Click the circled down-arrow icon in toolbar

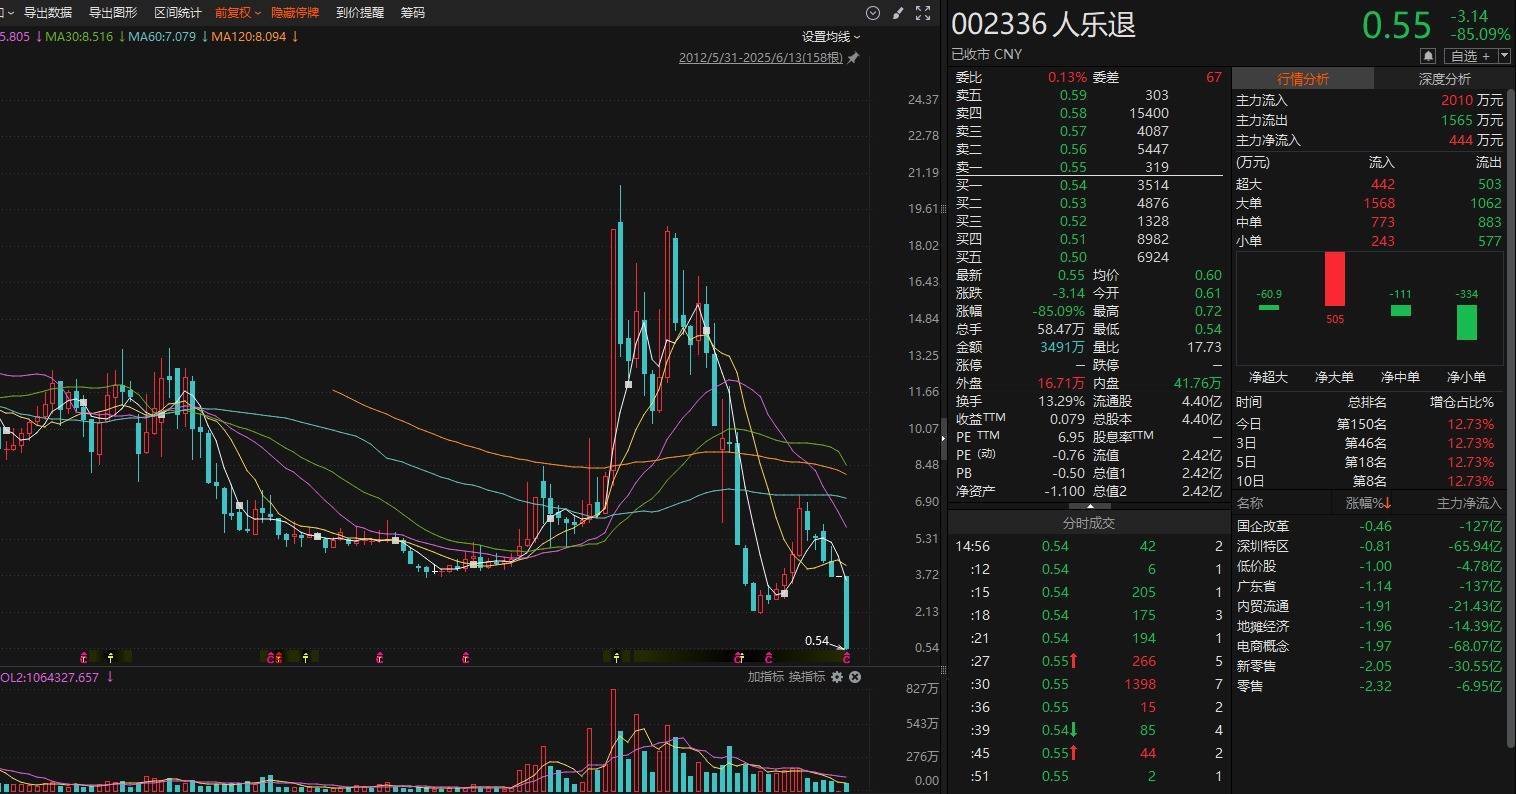coord(873,13)
